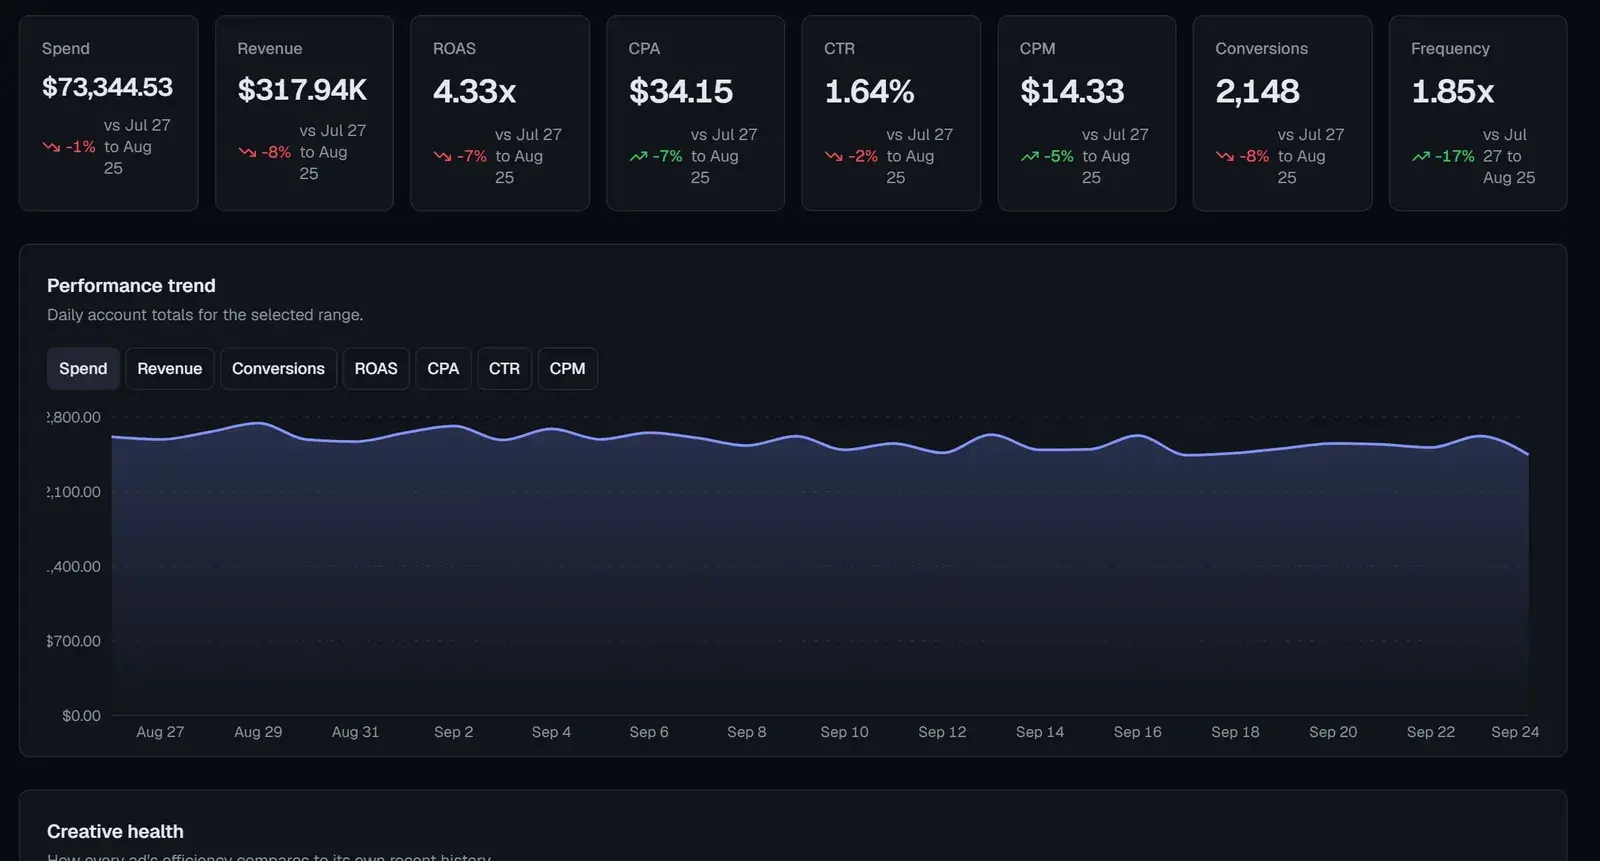This screenshot has height=861, width=1600.
Task: Select the CPM chart tab
Action: (x=567, y=368)
